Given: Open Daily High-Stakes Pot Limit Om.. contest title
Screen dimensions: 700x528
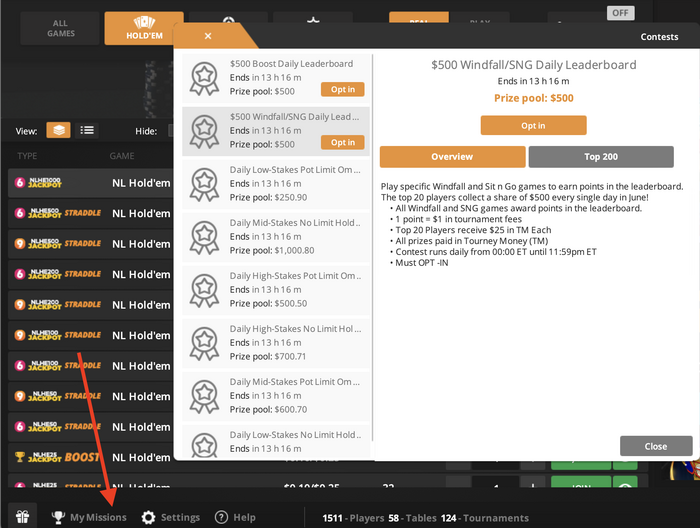Looking at the screenshot, I should [295, 276].
